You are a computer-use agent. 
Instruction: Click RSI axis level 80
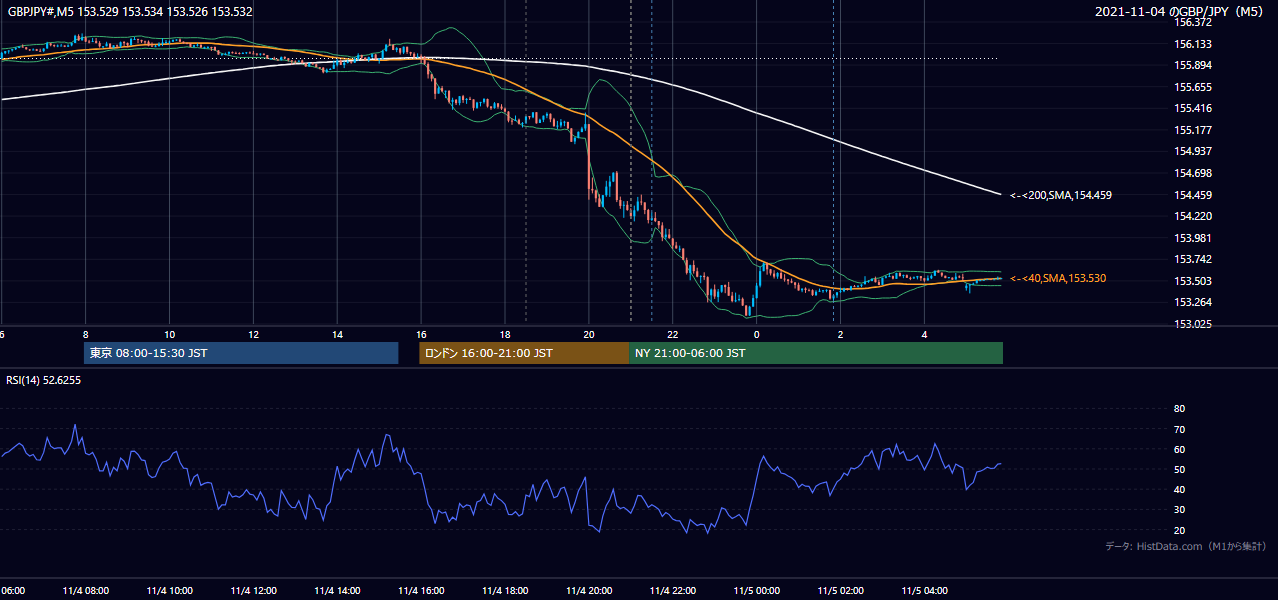pos(1179,409)
